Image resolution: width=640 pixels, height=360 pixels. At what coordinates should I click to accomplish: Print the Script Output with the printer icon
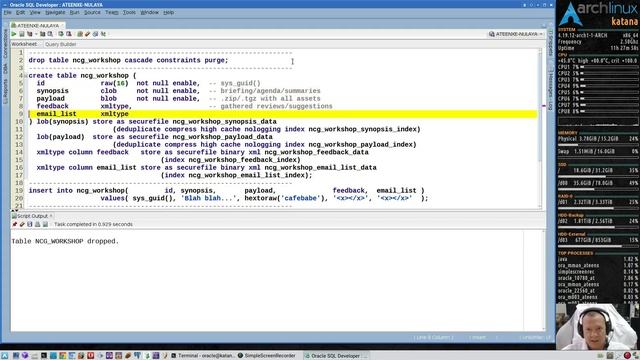tap(38, 224)
